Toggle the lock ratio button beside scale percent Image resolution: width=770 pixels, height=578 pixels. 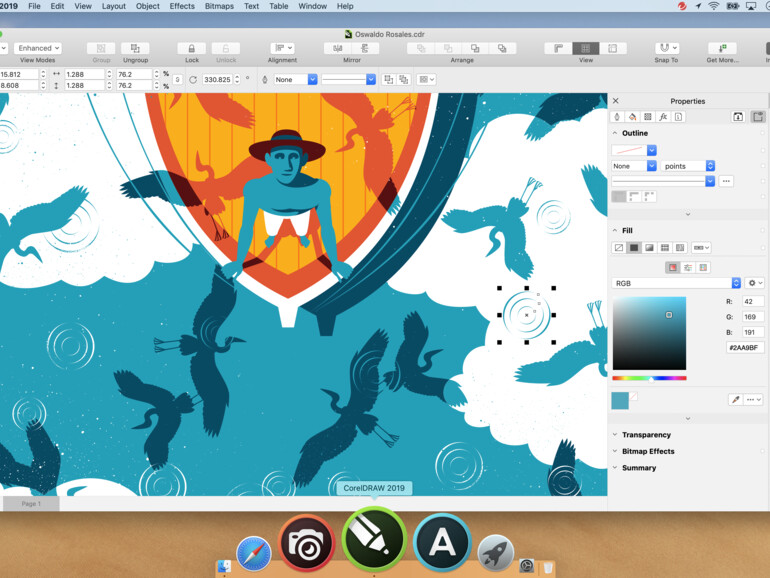click(x=177, y=80)
